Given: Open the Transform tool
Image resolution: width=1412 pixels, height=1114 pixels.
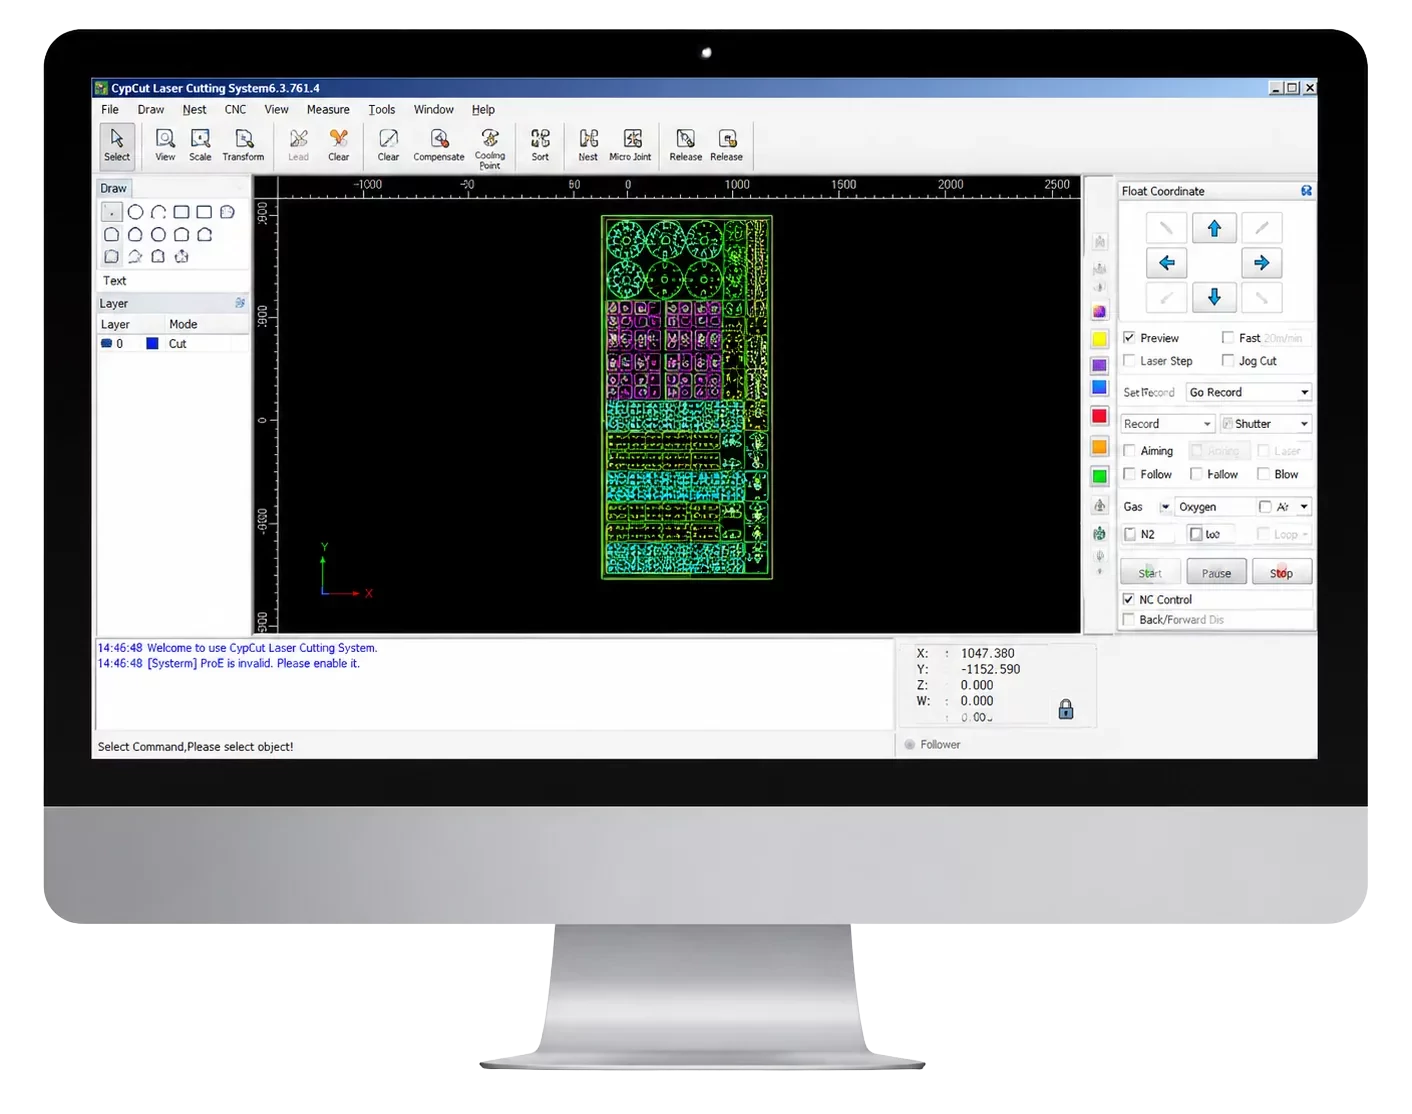Looking at the screenshot, I should point(243,144).
